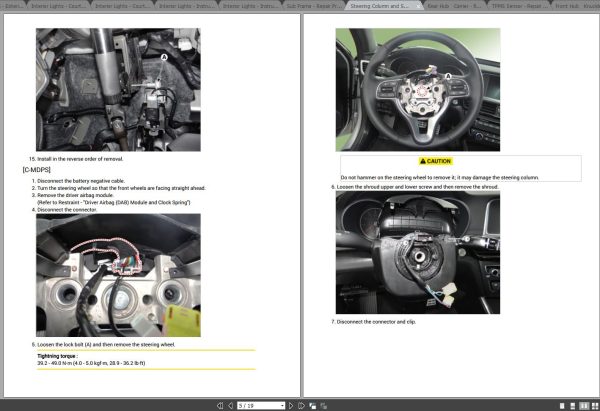Viewport: 600px width, 411px height.
Task: Click step 'Loosen the shroud upper and lower screw'
Action: (x=415, y=187)
